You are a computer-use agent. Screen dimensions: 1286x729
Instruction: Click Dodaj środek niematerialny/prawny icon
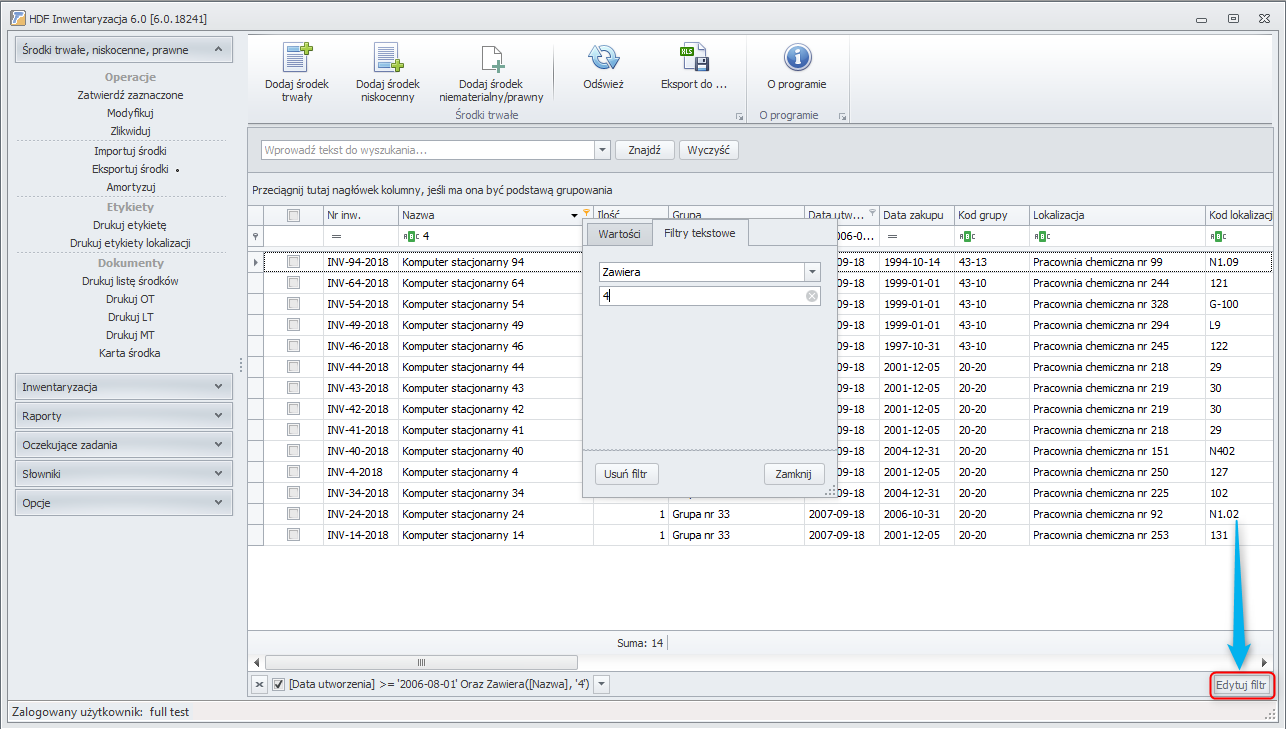coord(491,59)
